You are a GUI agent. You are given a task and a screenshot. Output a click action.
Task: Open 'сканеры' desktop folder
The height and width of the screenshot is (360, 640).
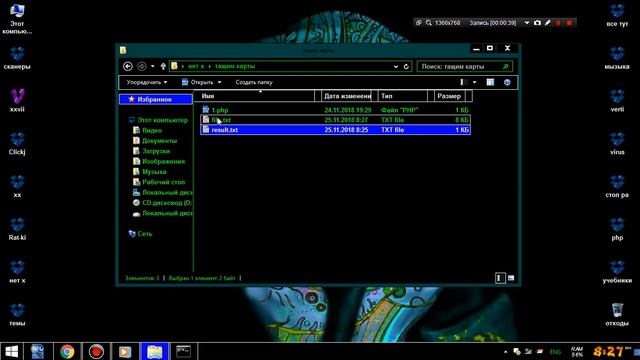(x=17, y=58)
